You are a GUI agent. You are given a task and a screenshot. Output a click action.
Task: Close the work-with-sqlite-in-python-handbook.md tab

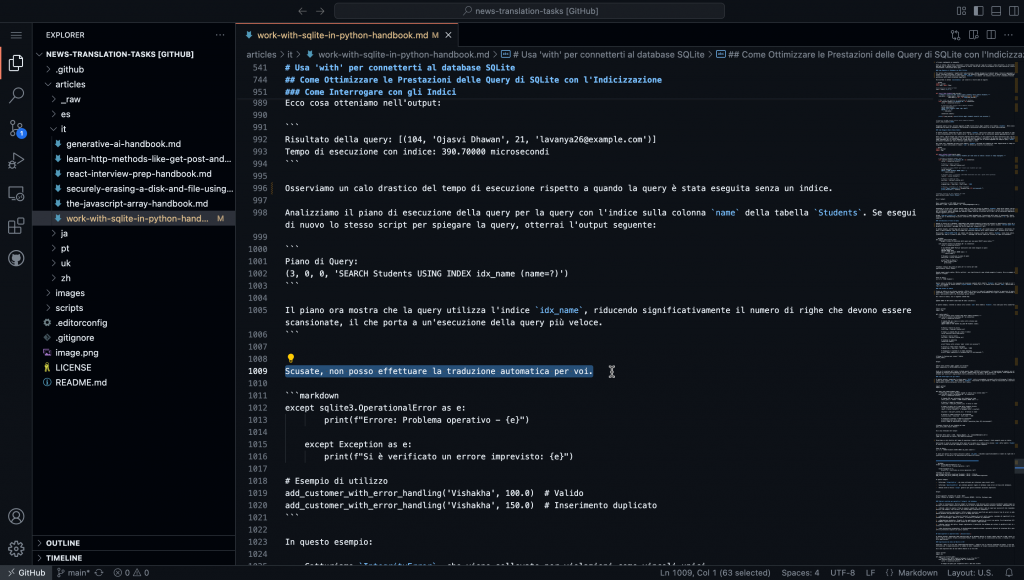[x=448, y=35]
